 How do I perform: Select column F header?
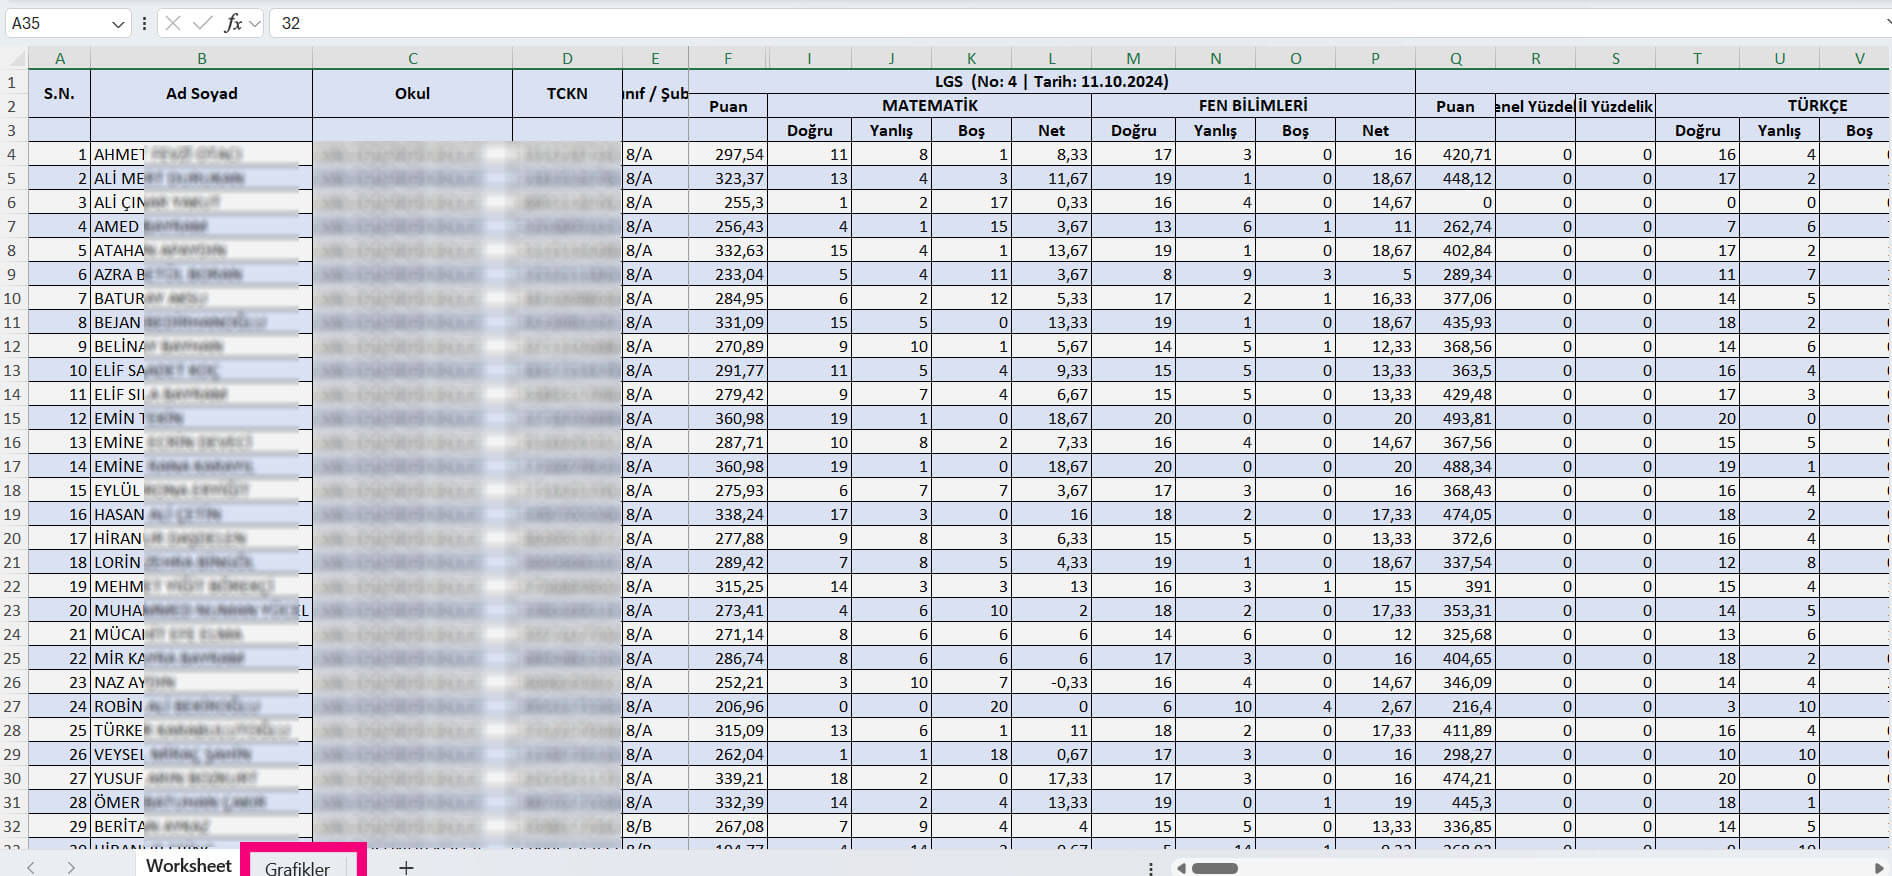point(727,58)
